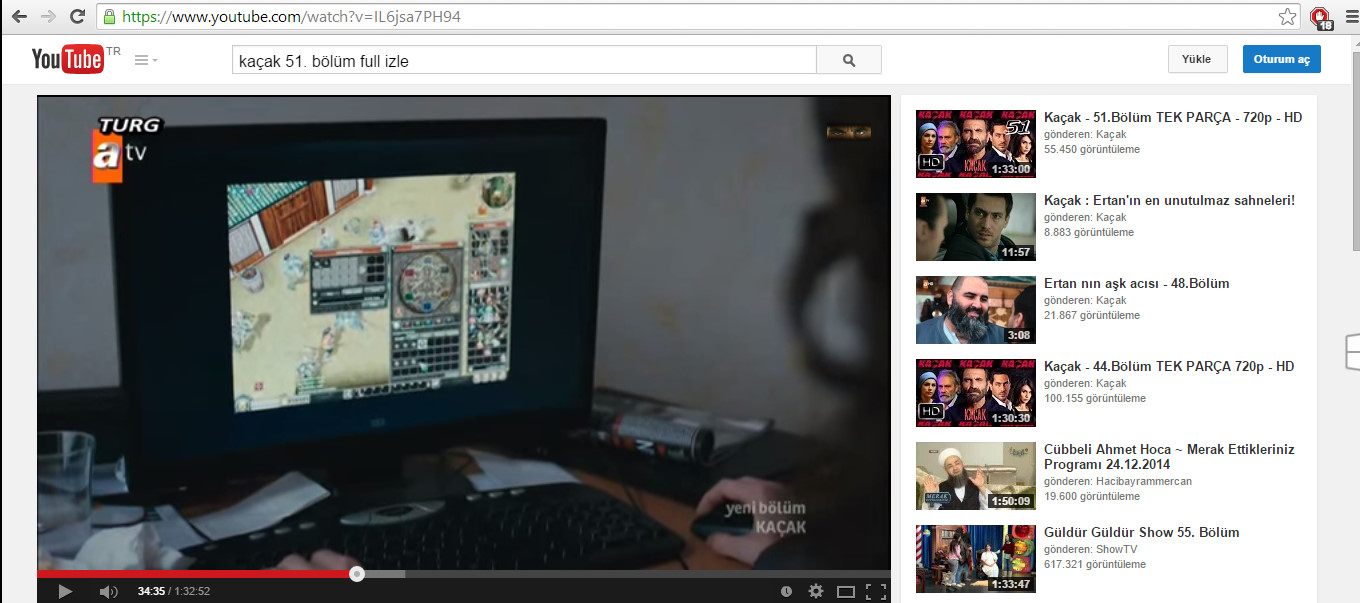Click uploader Hacibayrammercan channel name

pos(1144,481)
